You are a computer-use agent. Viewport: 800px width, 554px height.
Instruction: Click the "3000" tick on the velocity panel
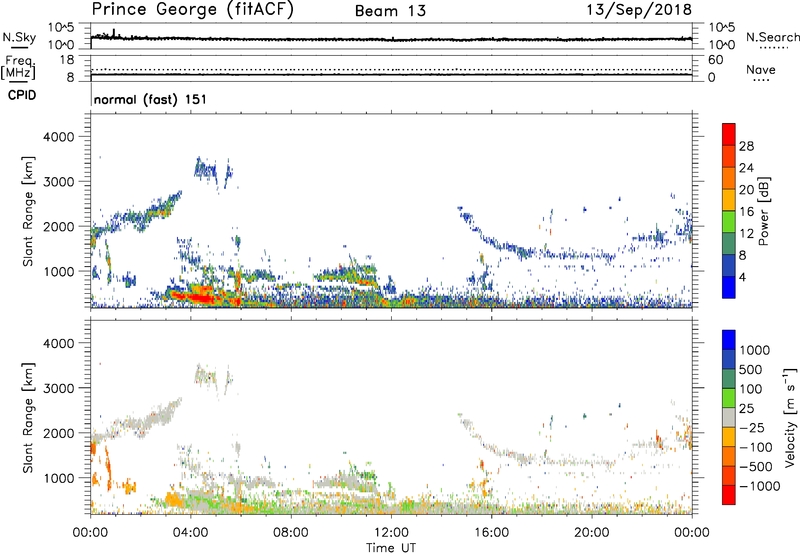point(58,388)
